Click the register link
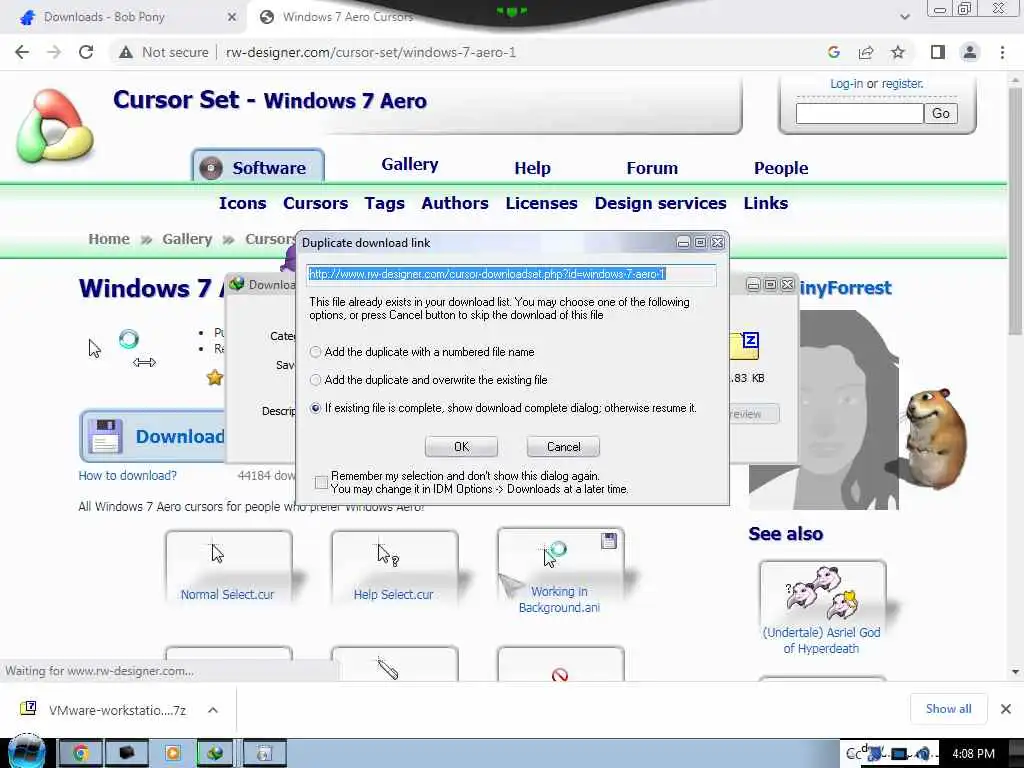Screen dimensions: 1024x768 click(x=902, y=84)
